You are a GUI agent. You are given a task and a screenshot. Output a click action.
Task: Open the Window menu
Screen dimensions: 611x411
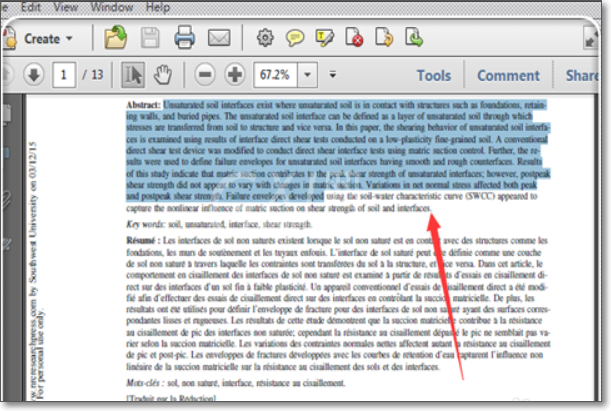click(112, 7)
